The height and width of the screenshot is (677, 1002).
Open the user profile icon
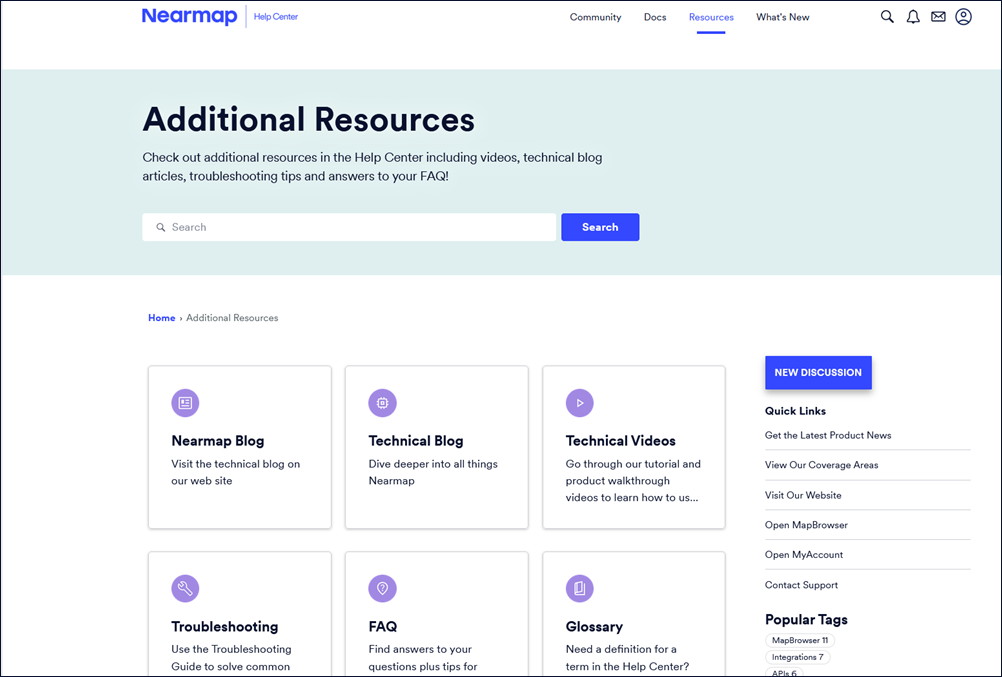coord(964,17)
